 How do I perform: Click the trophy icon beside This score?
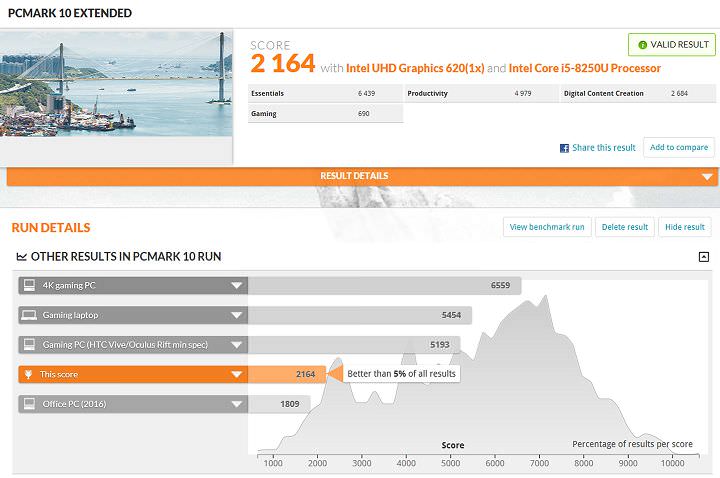(x=28, y=375)
